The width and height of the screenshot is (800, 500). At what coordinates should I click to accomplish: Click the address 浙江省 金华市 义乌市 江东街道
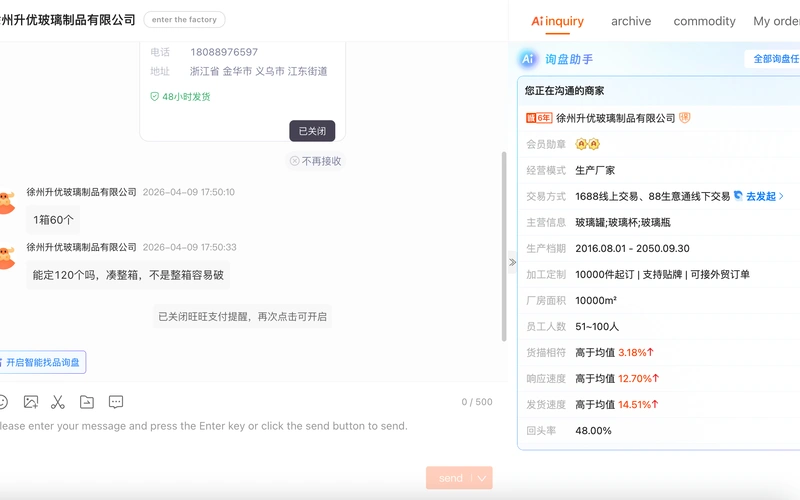point(259,71)
